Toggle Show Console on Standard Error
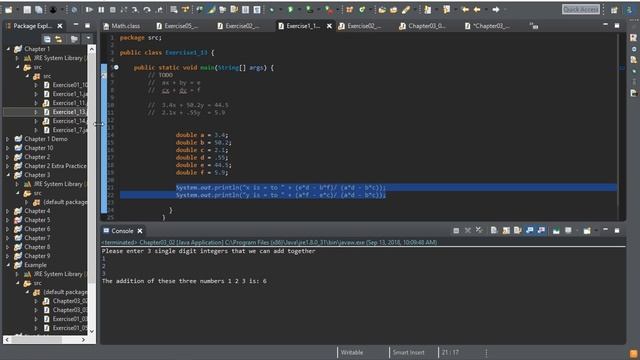This screenshot has width=640, height=360. (541, 231)
